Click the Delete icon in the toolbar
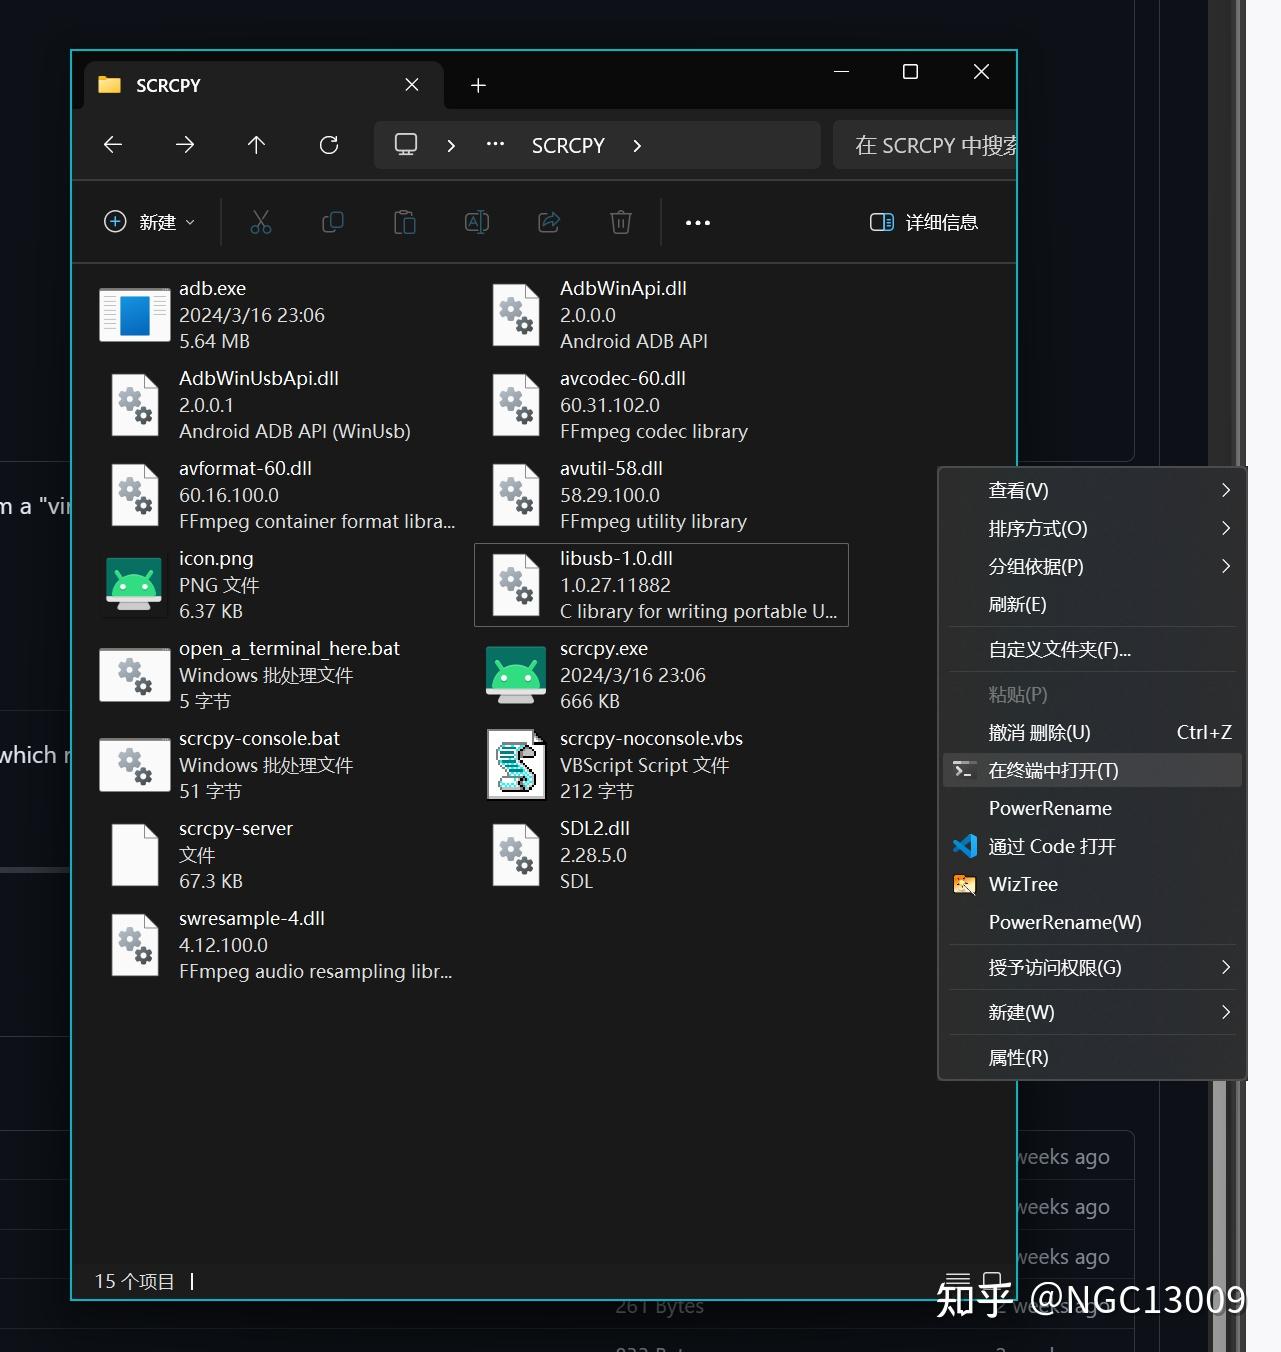Image resolution: width=1281 pixels, height=1352 pixels. click(x=620, y=222)
